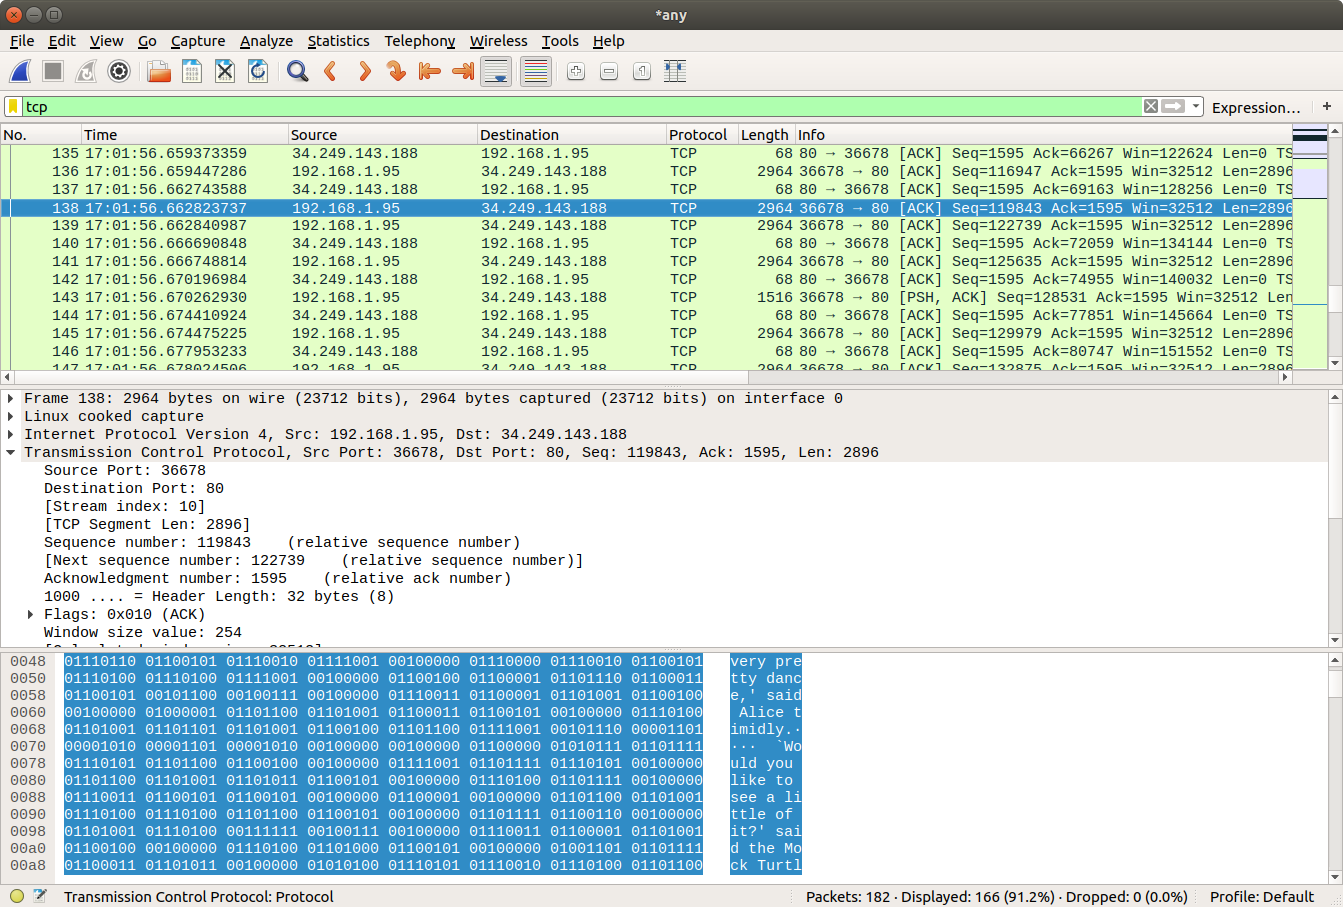Click the Expression… button

[1256, 107]
